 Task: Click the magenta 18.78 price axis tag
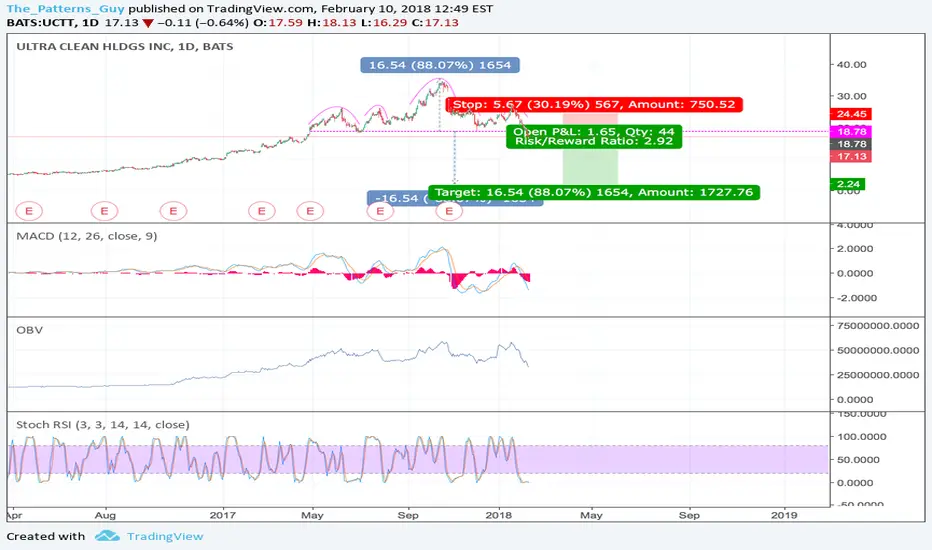pyautogui.click(x=851, y=131)
